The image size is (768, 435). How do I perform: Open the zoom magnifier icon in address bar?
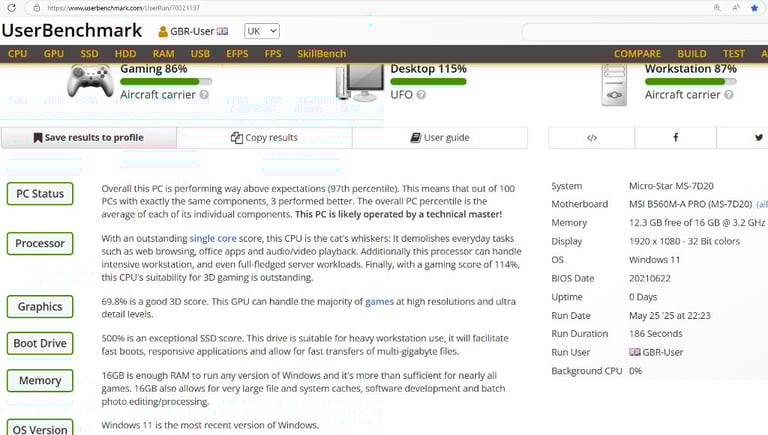point(717,7)
